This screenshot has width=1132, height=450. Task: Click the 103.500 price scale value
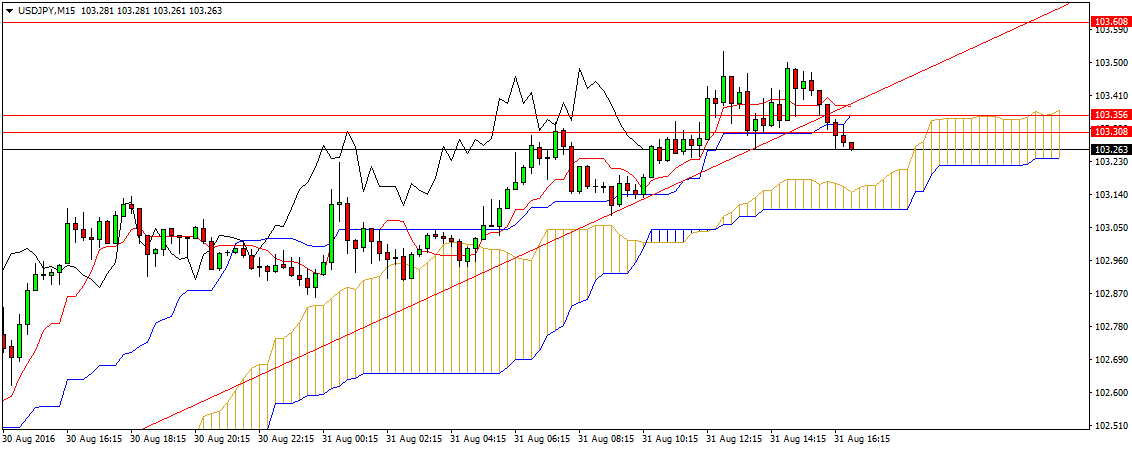(x=1111, y=62)
